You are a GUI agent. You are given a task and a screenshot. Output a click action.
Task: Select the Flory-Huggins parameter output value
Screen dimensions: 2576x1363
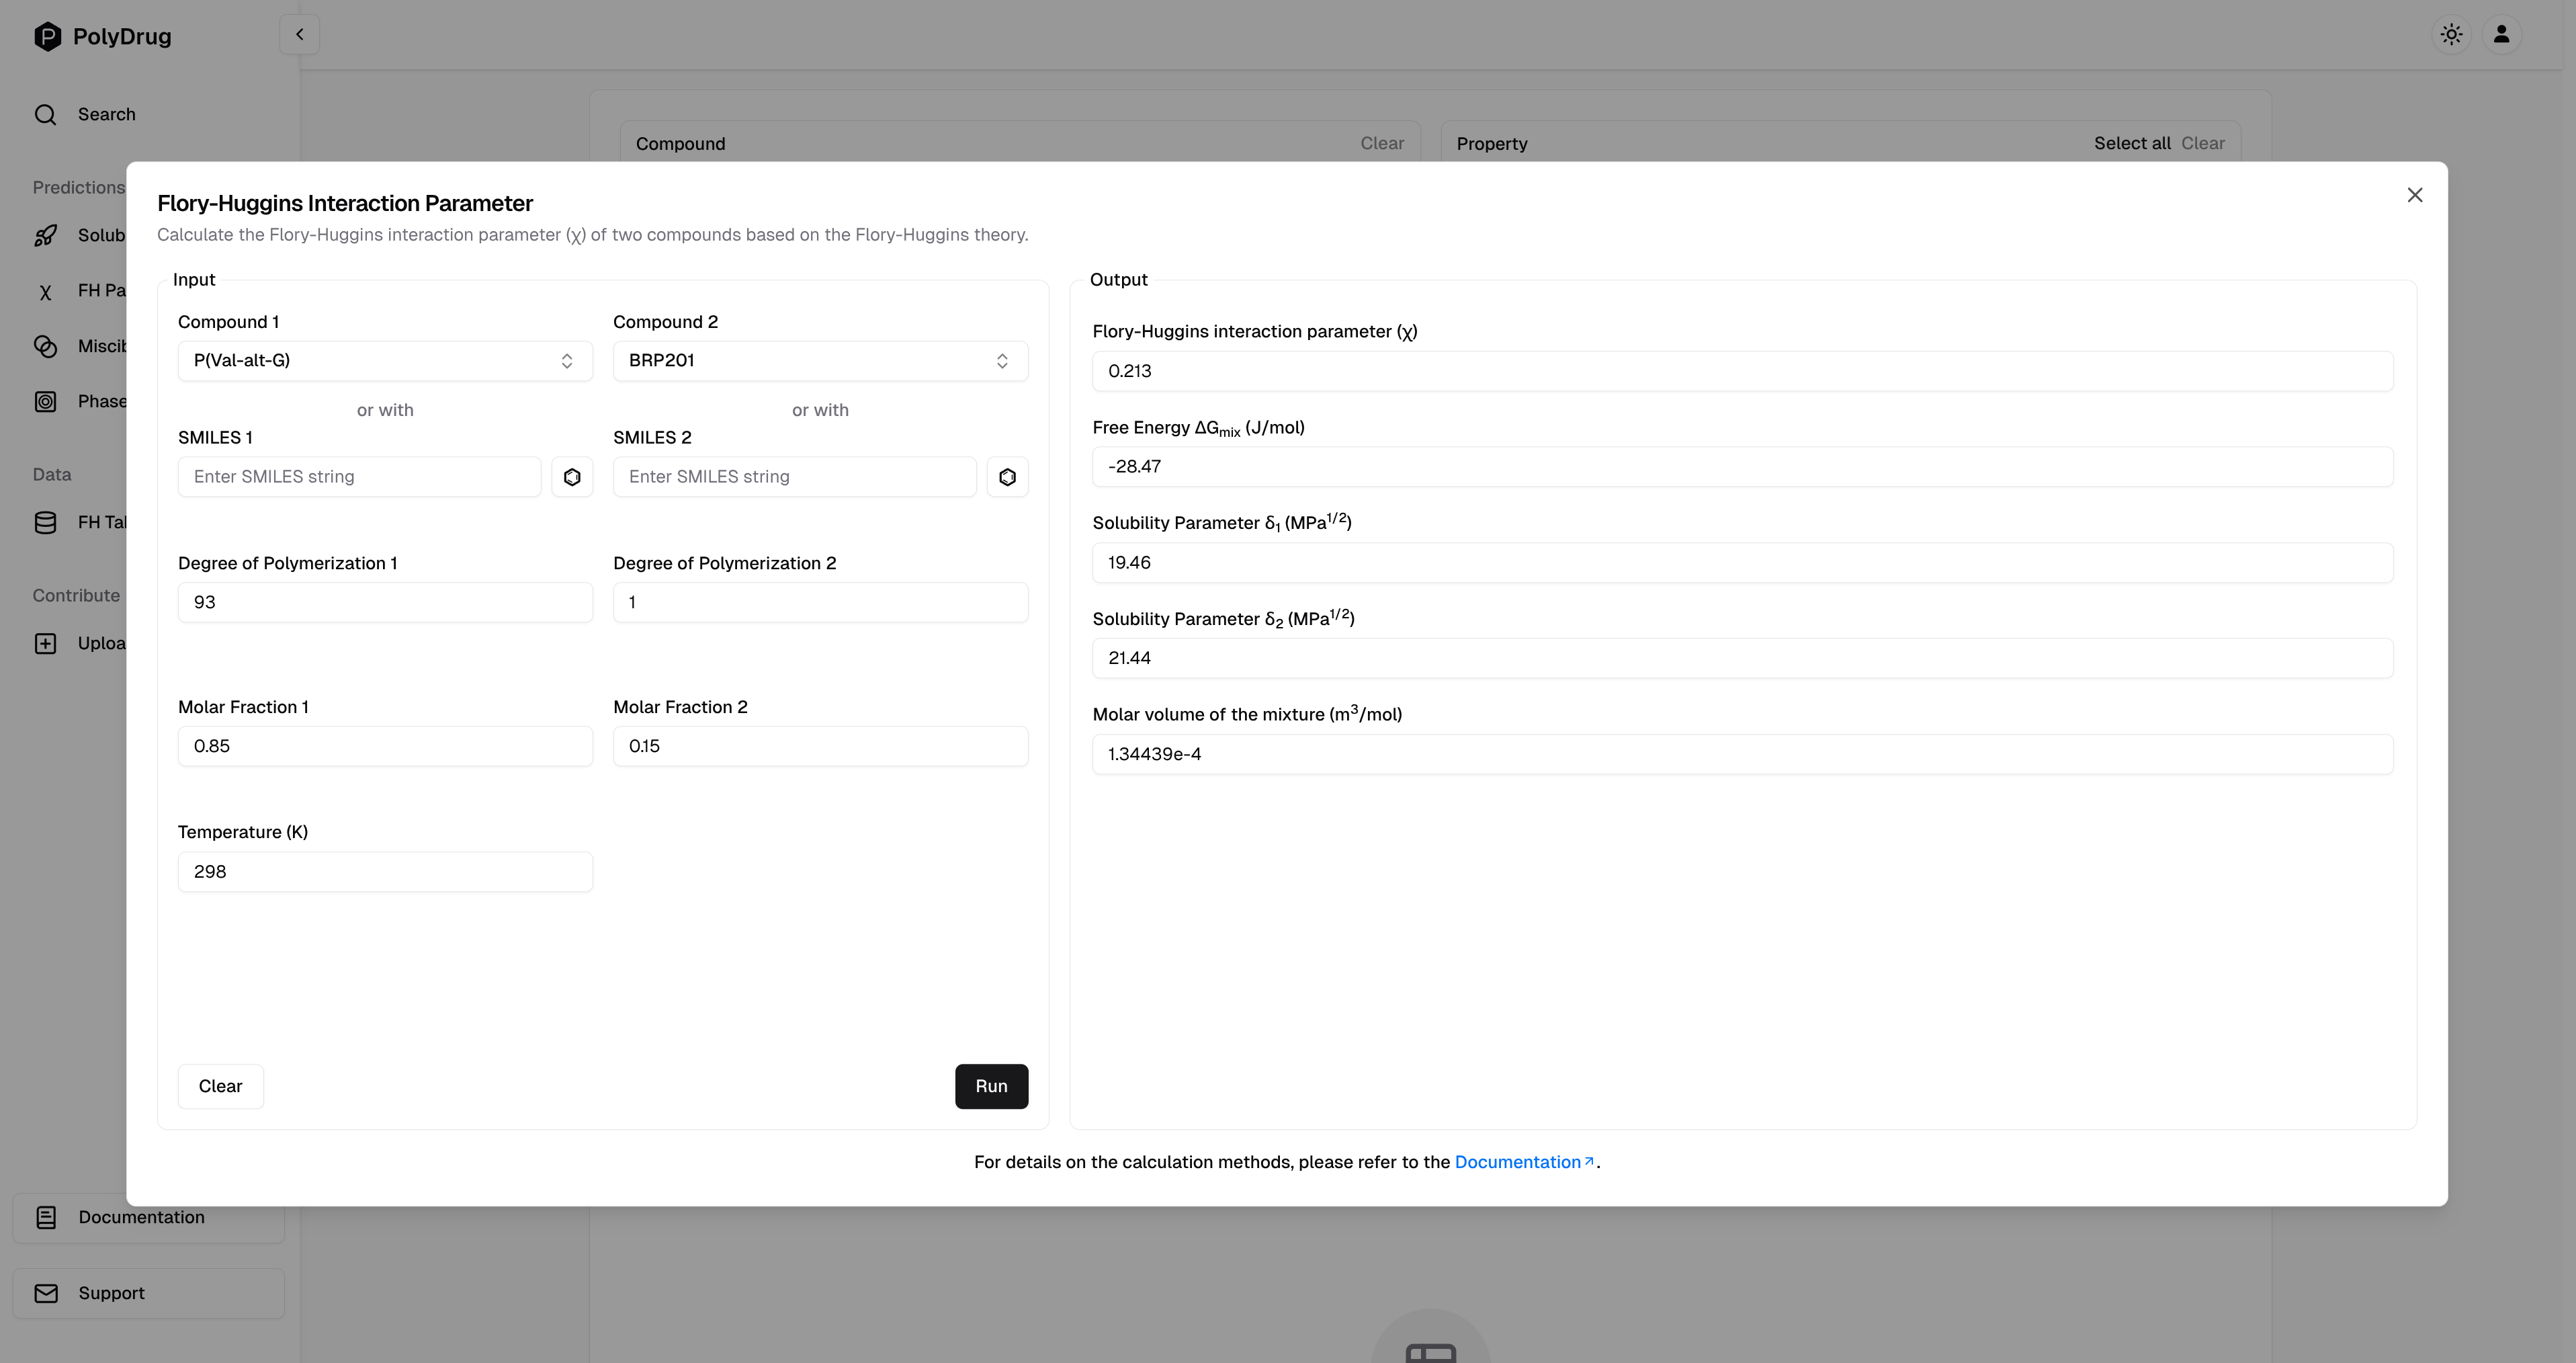tap(1741, 371)
